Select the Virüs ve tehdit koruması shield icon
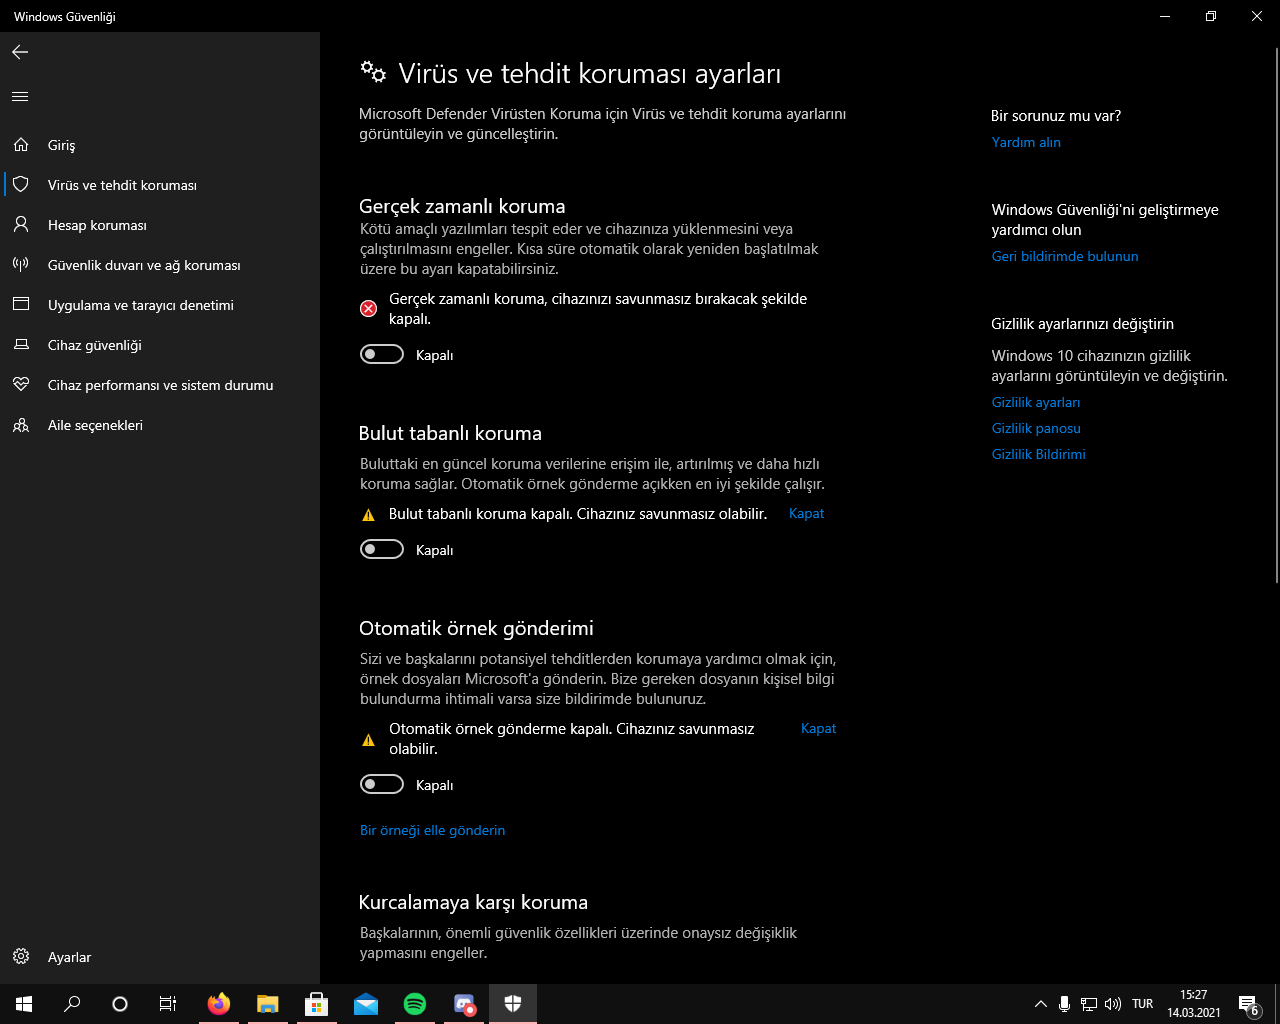The width and height of the screenshot is (1280, 1024). [21, 185]
